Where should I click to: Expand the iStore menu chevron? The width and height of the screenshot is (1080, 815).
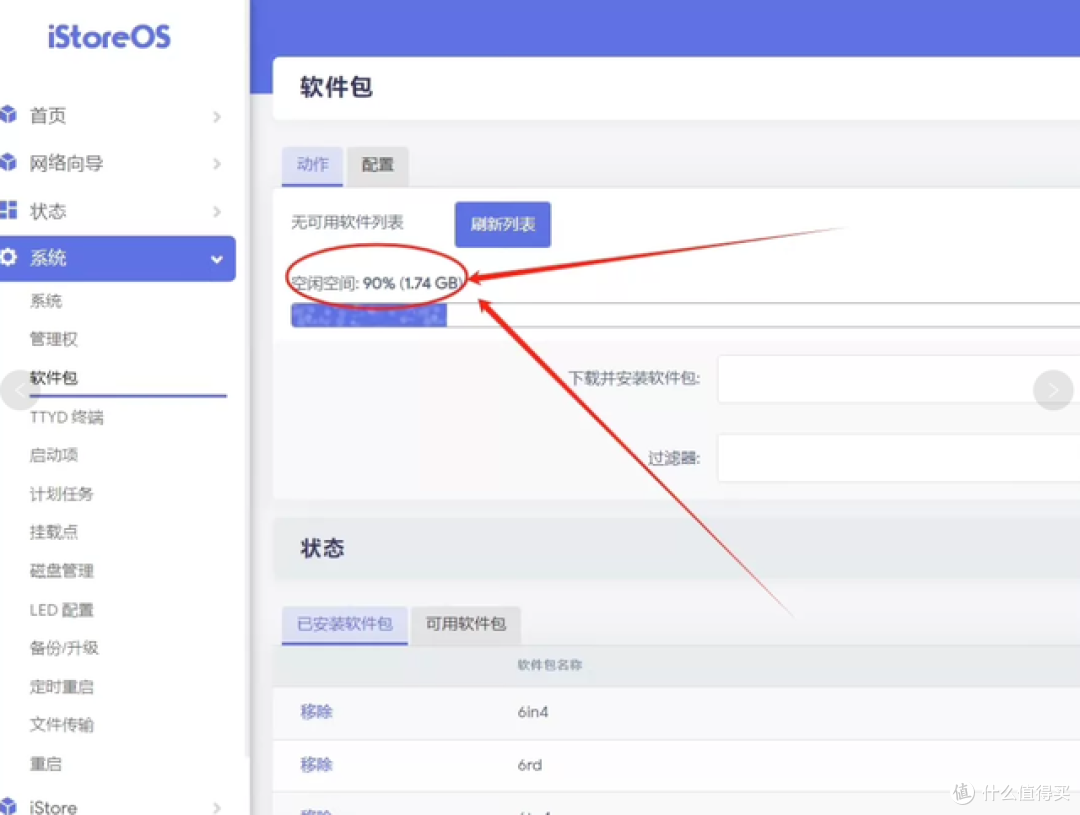(x=217, y=807)
